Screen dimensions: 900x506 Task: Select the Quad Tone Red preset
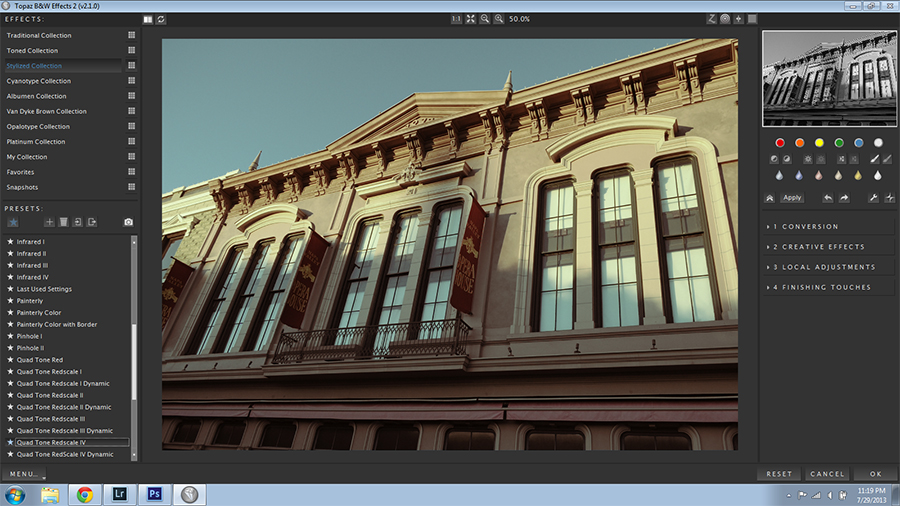point(40,360)
